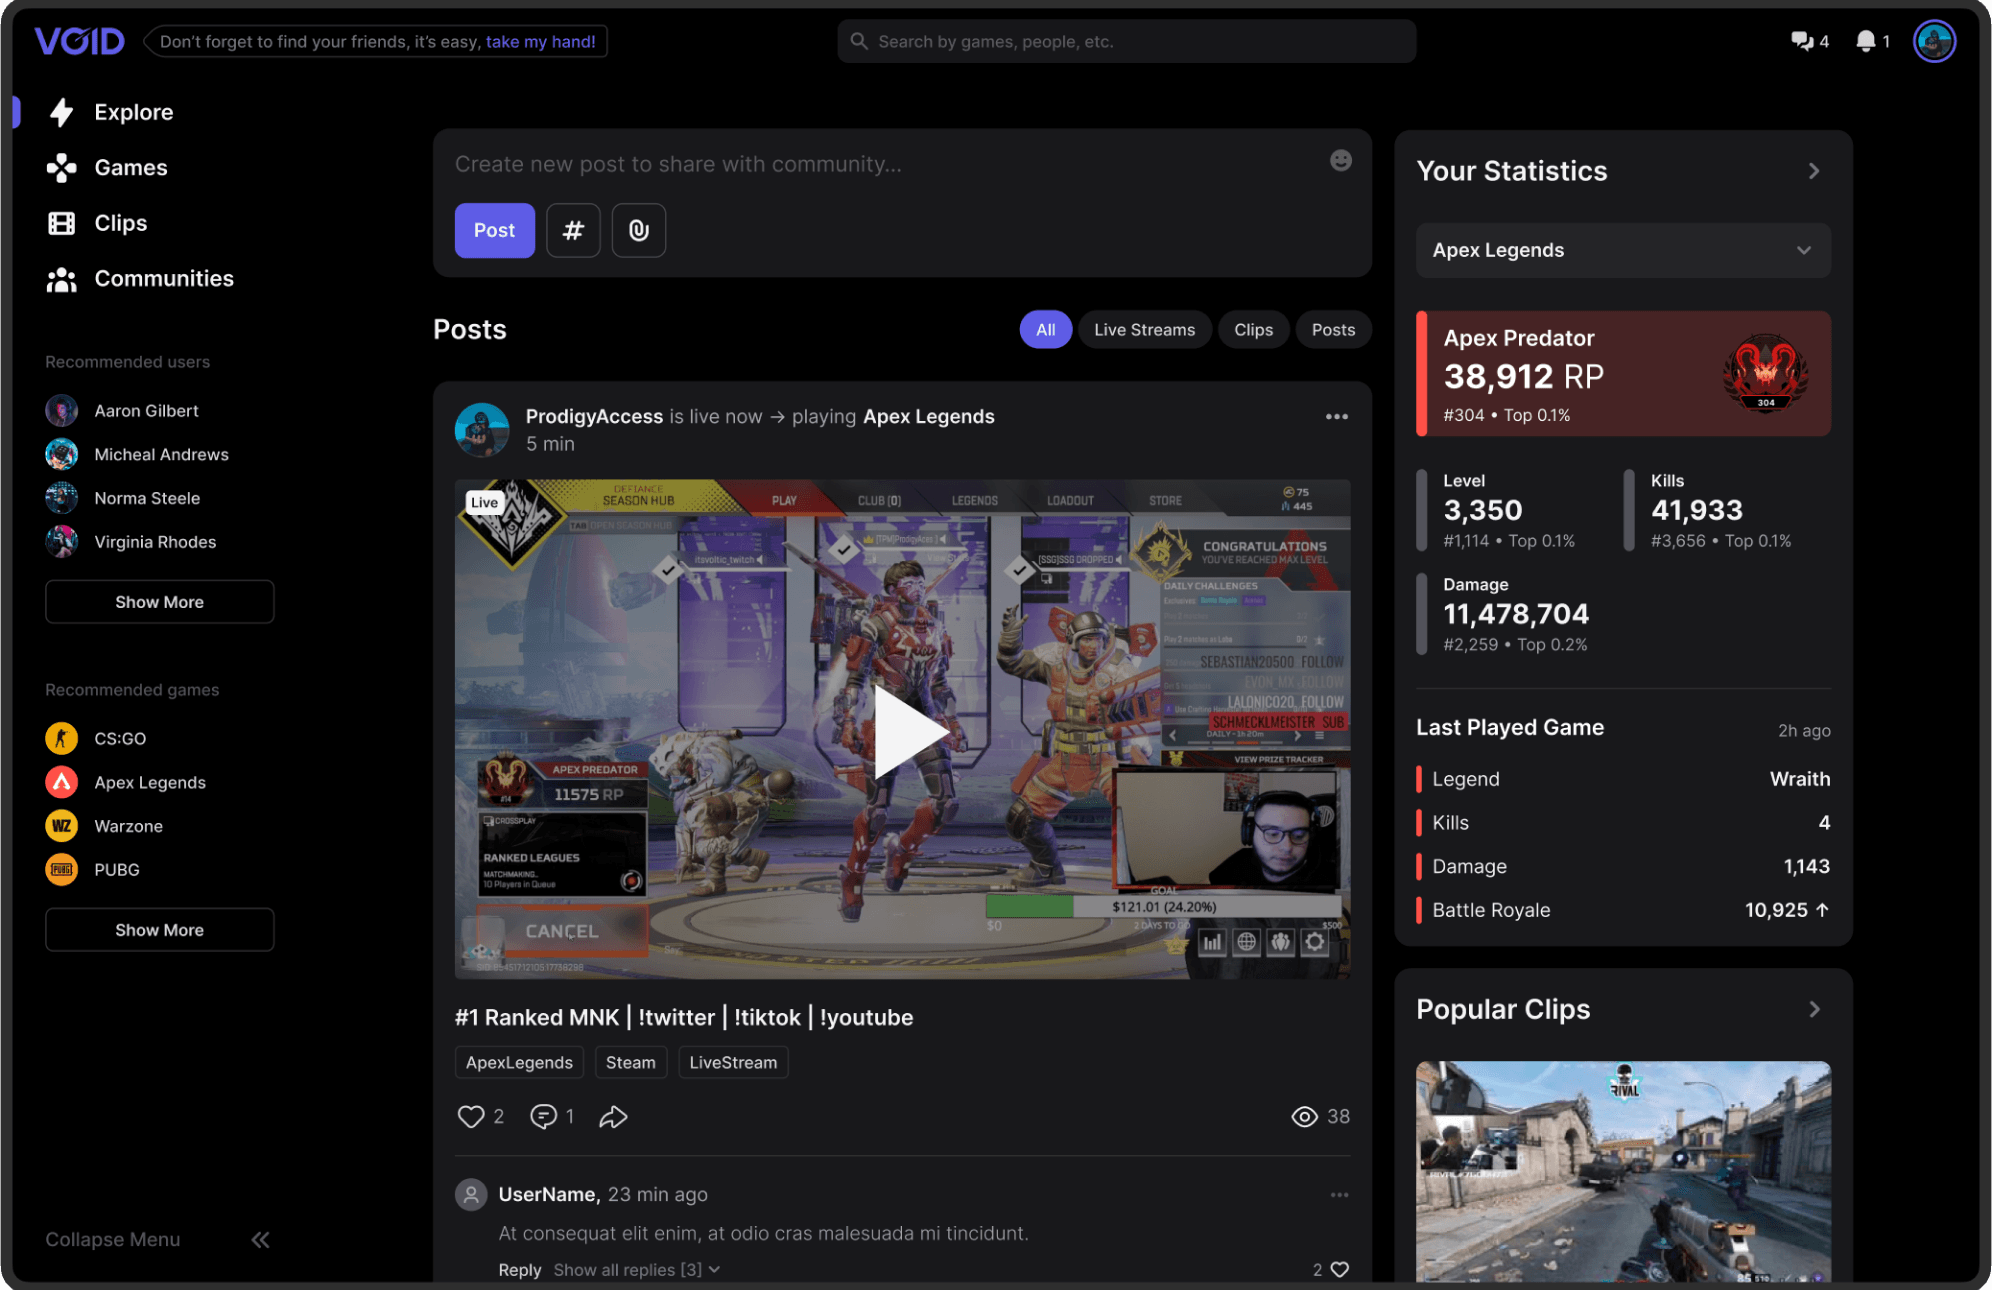
Task: Attach a file using the paperclip icon
Action: click(x=638, y=230)
